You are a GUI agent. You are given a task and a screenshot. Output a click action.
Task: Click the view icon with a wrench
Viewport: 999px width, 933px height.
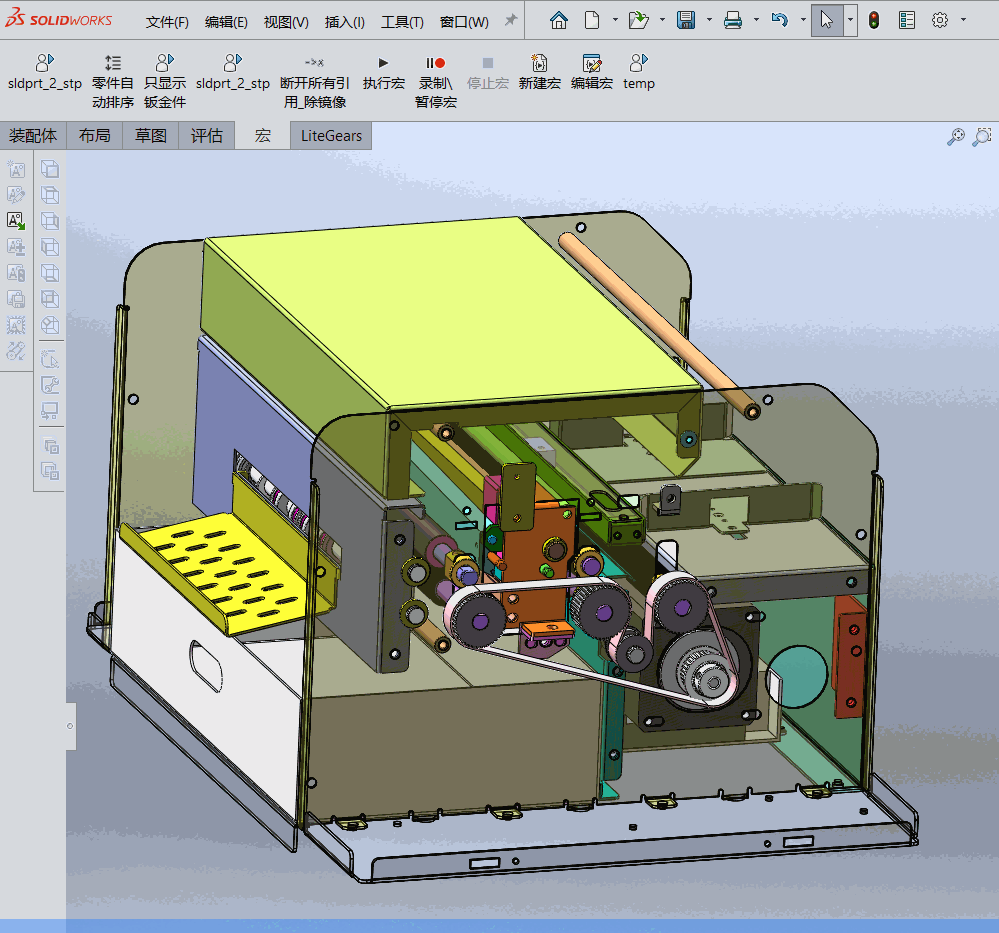(50, 385)
